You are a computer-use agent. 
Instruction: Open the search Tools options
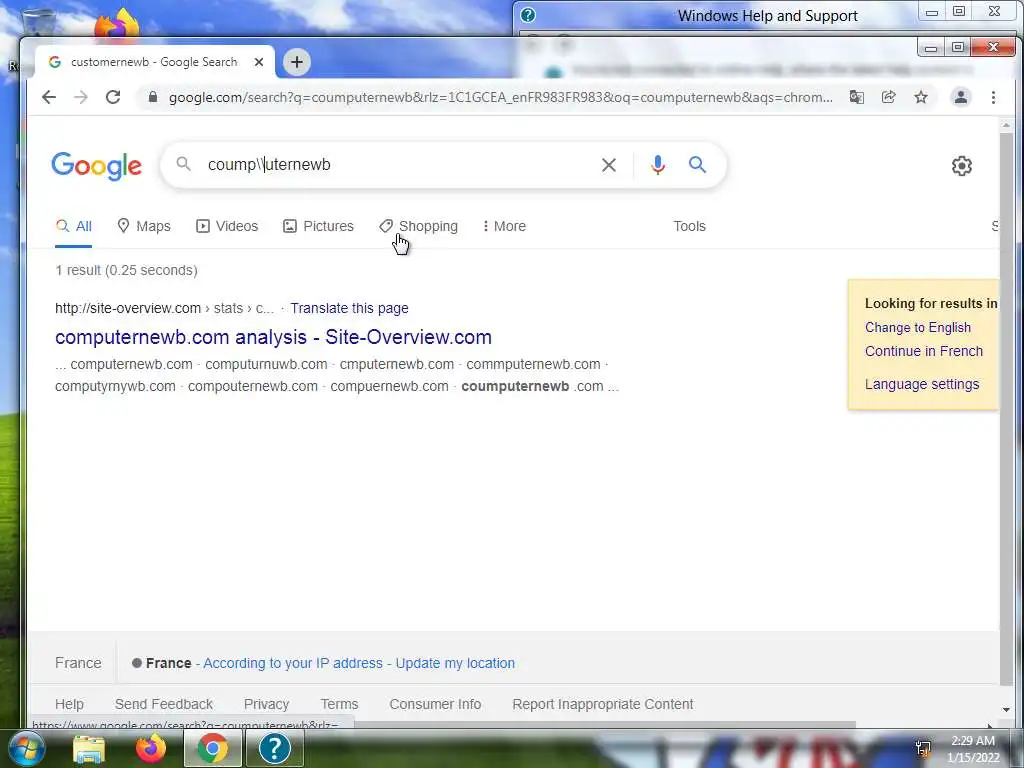point(690,226)
